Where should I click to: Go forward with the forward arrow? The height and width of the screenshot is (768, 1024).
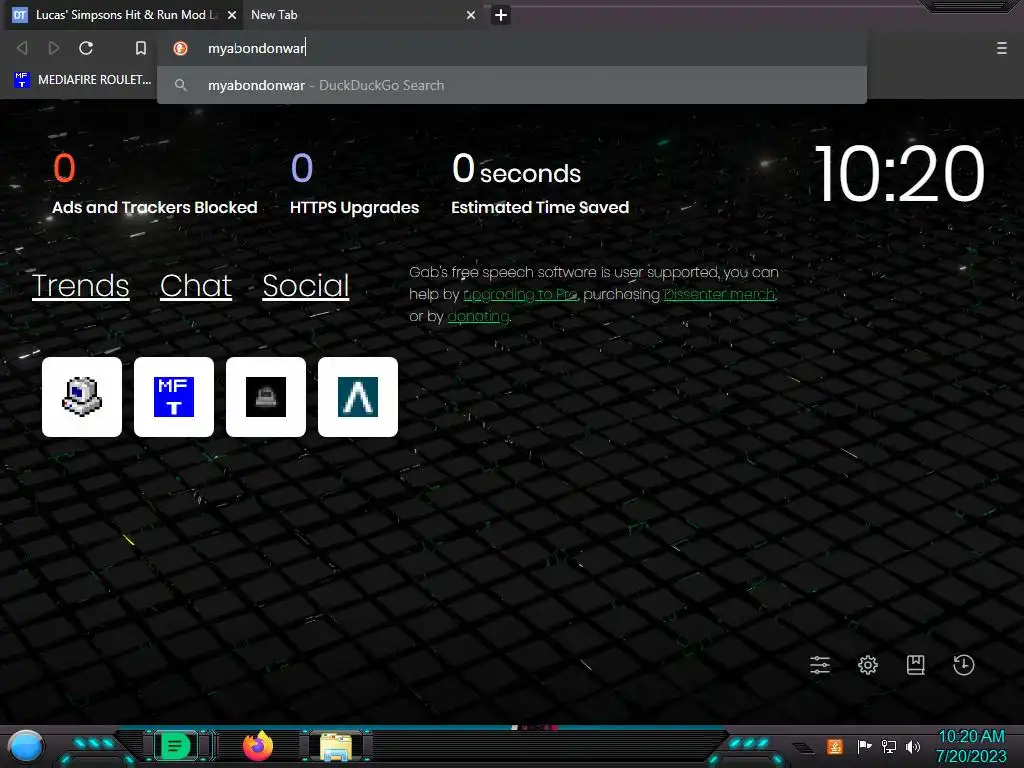point(54,48)
